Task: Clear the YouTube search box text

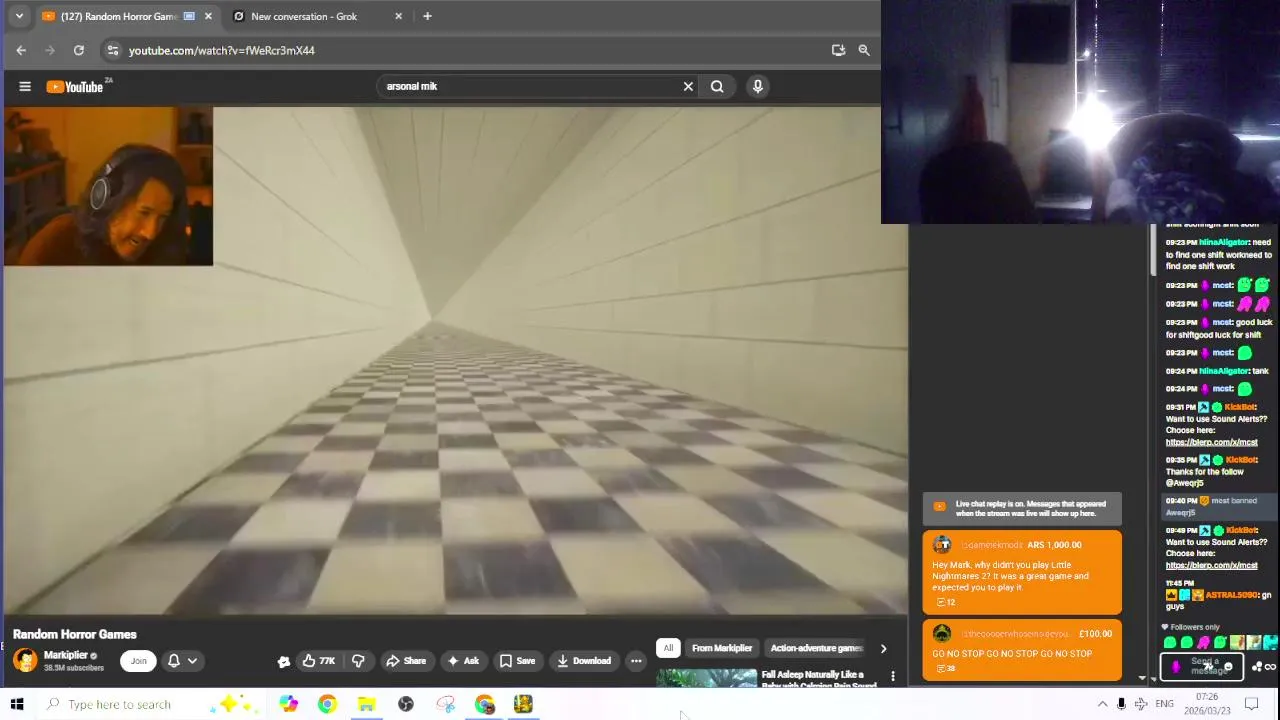Action: pyautogui.click(x=688, y=86)
